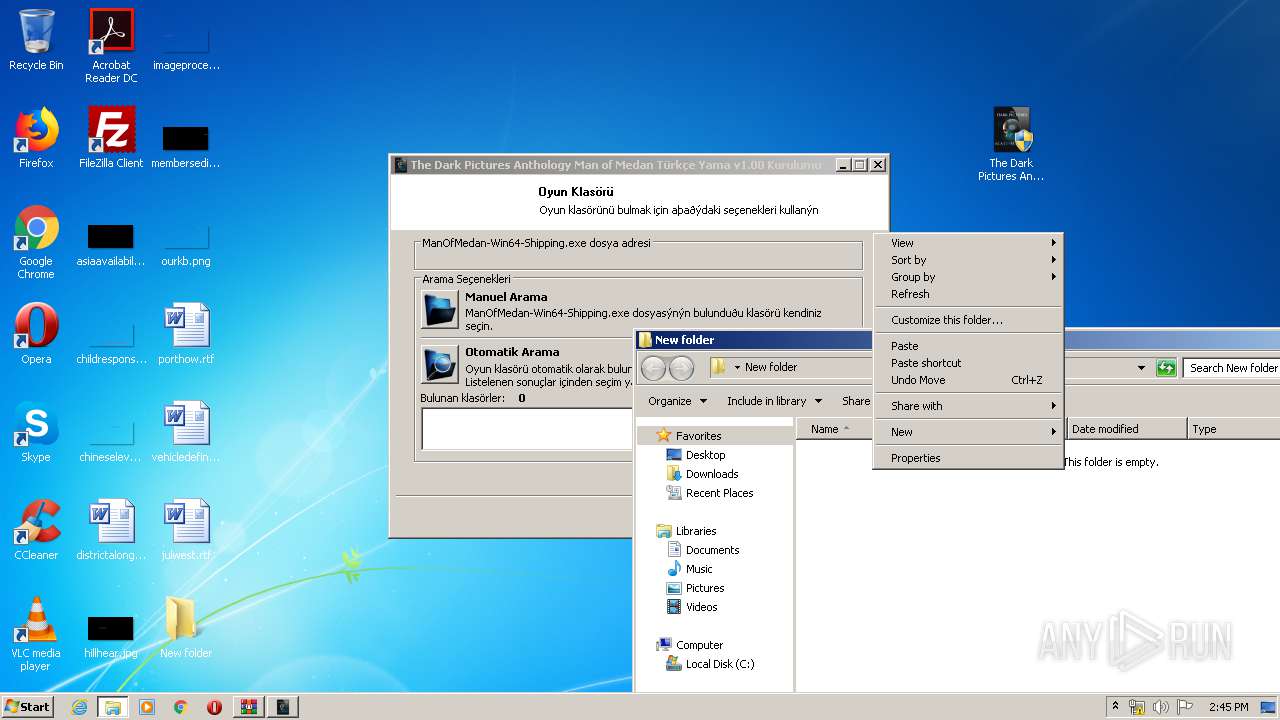Expand the New submenu in context menu

point(968,432)
